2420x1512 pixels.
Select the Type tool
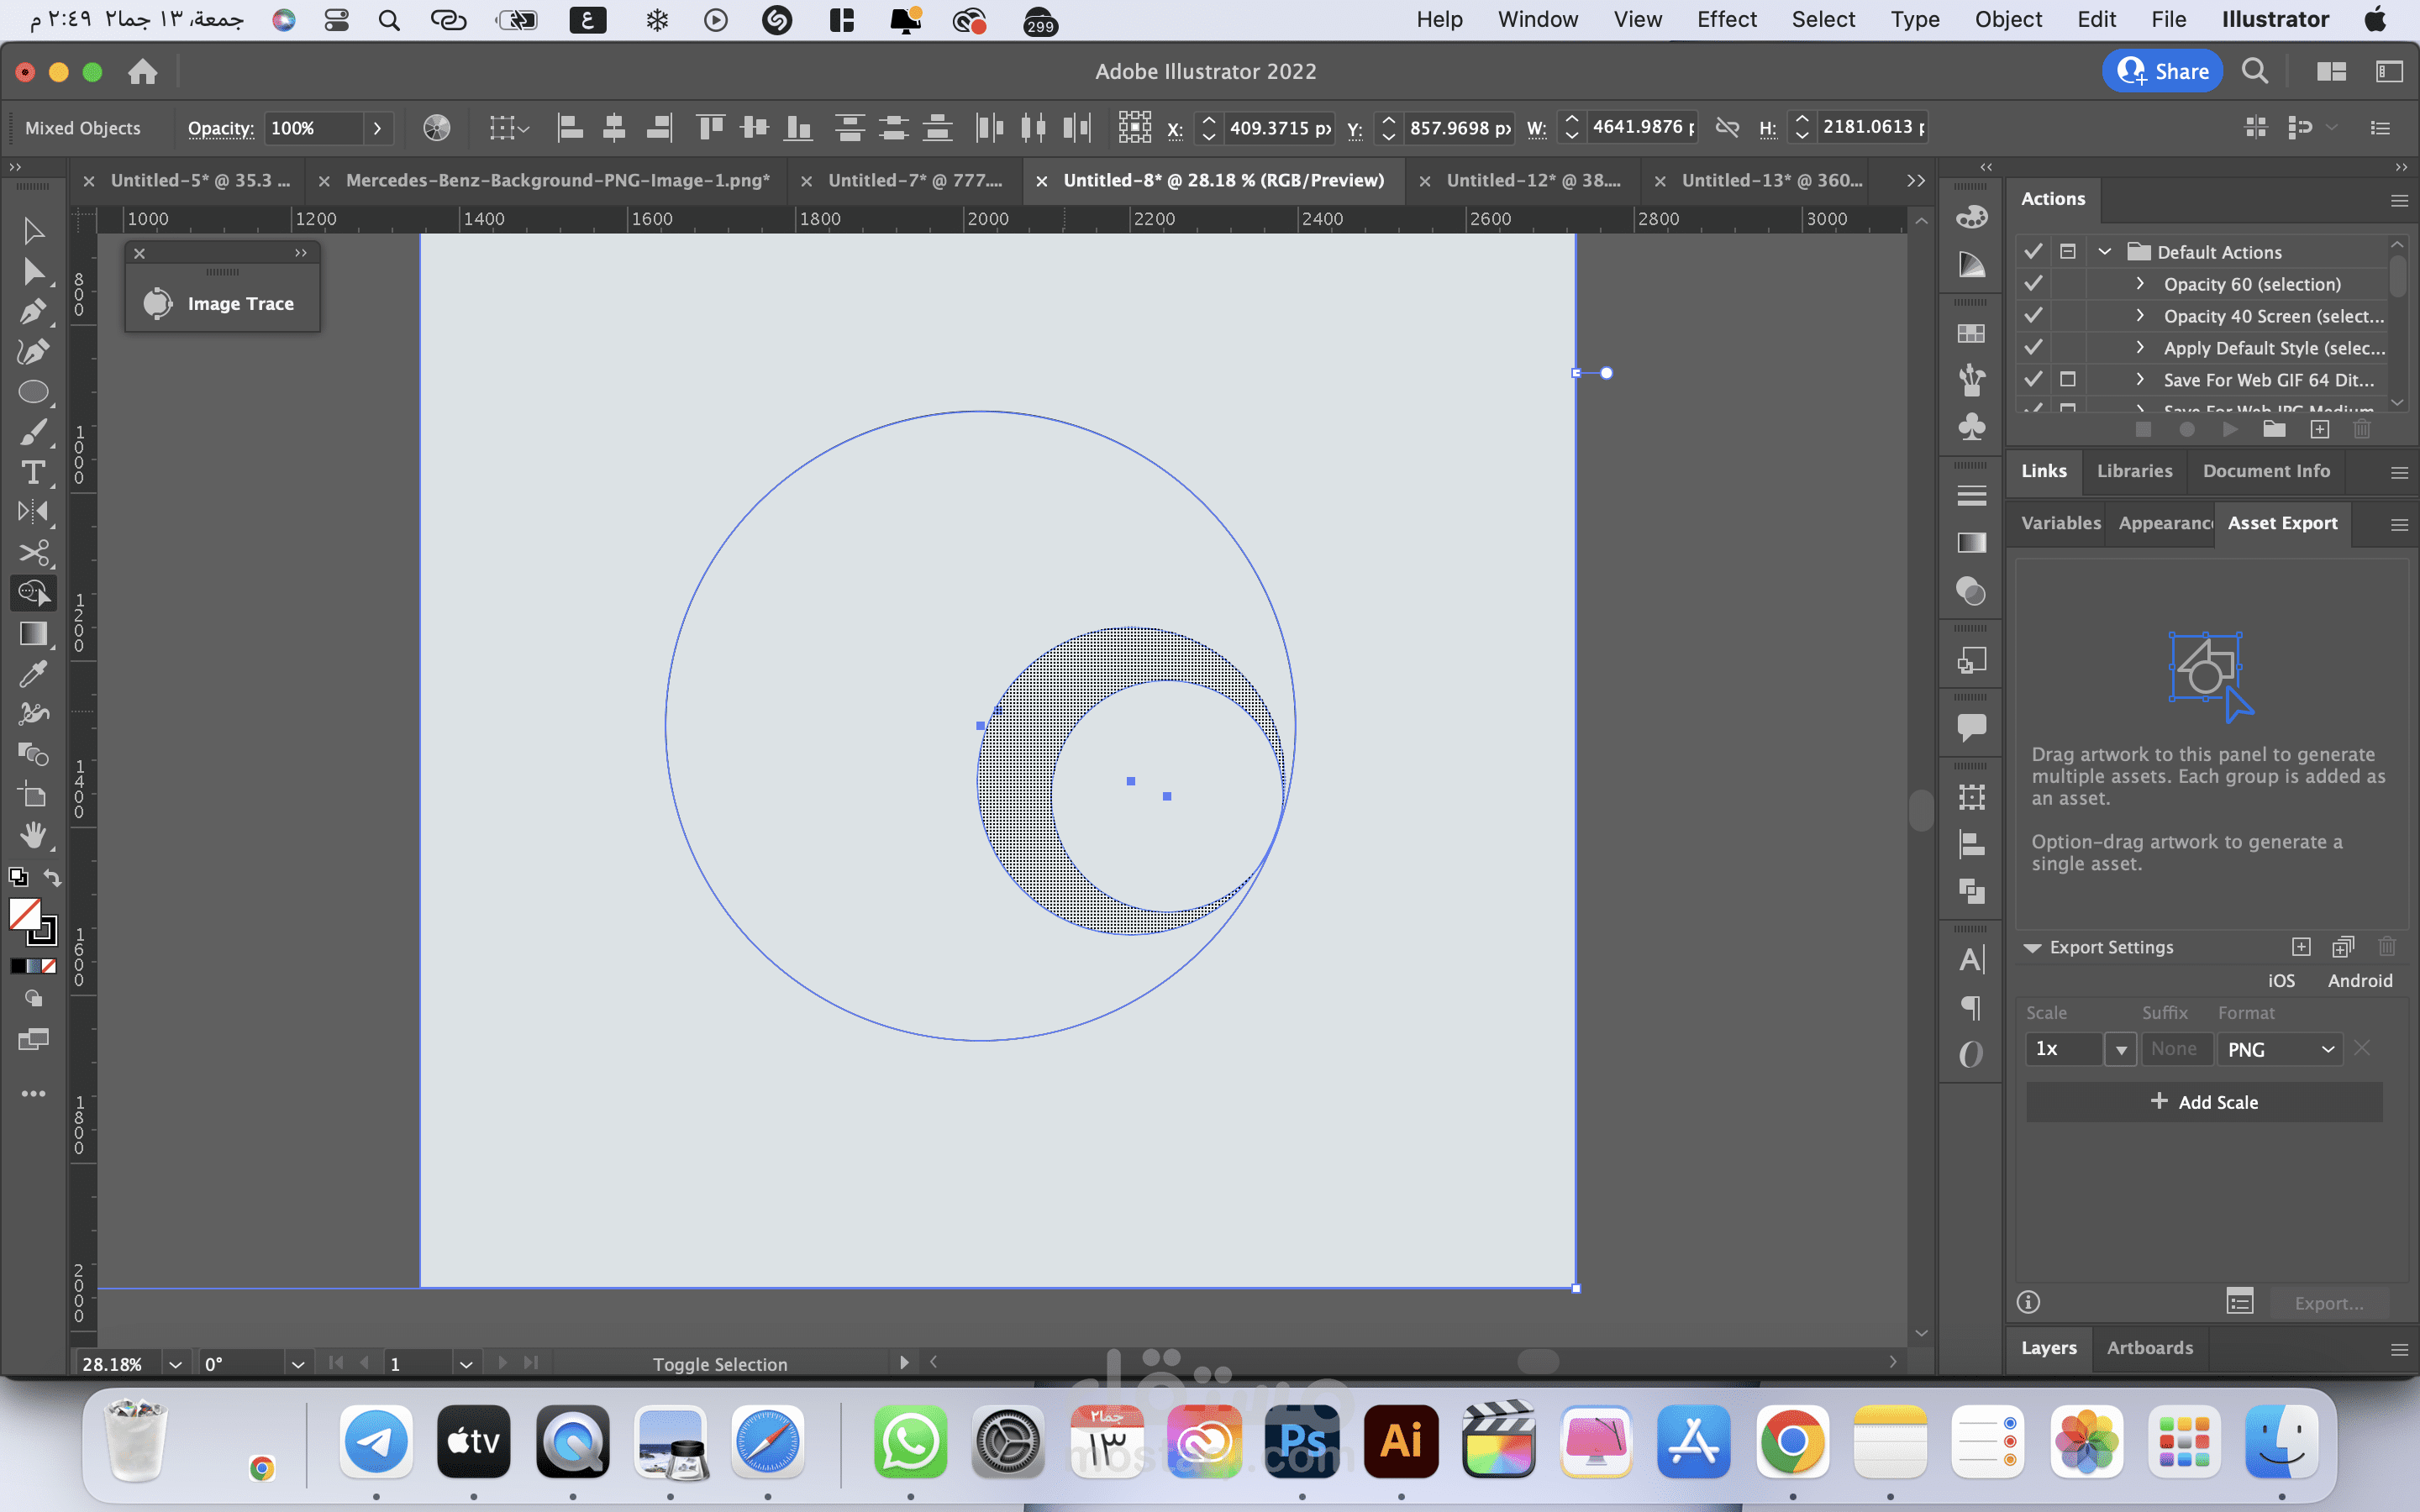tap(33, 472)
